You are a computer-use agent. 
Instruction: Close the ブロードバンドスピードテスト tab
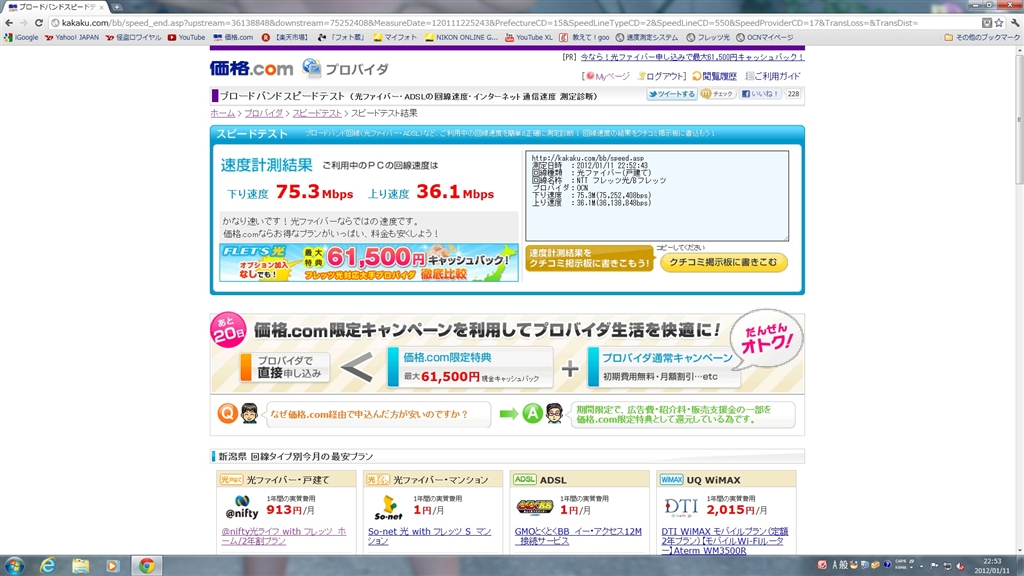(101, 7)
